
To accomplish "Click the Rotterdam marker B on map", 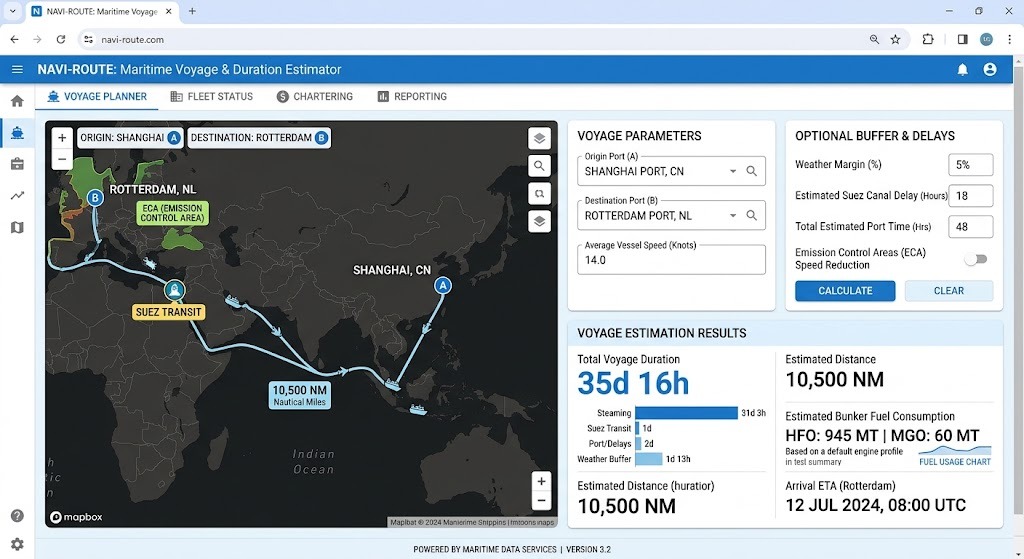I will click(95, 197).
